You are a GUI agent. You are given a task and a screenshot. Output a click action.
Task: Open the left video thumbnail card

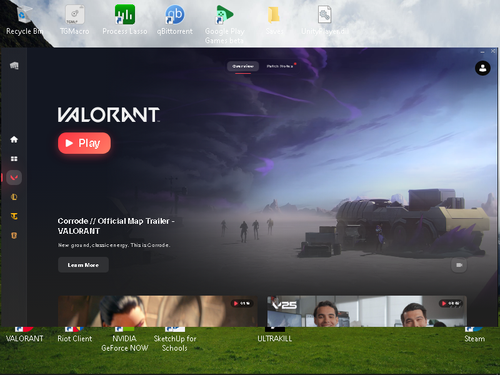click(x=158, y=311)
